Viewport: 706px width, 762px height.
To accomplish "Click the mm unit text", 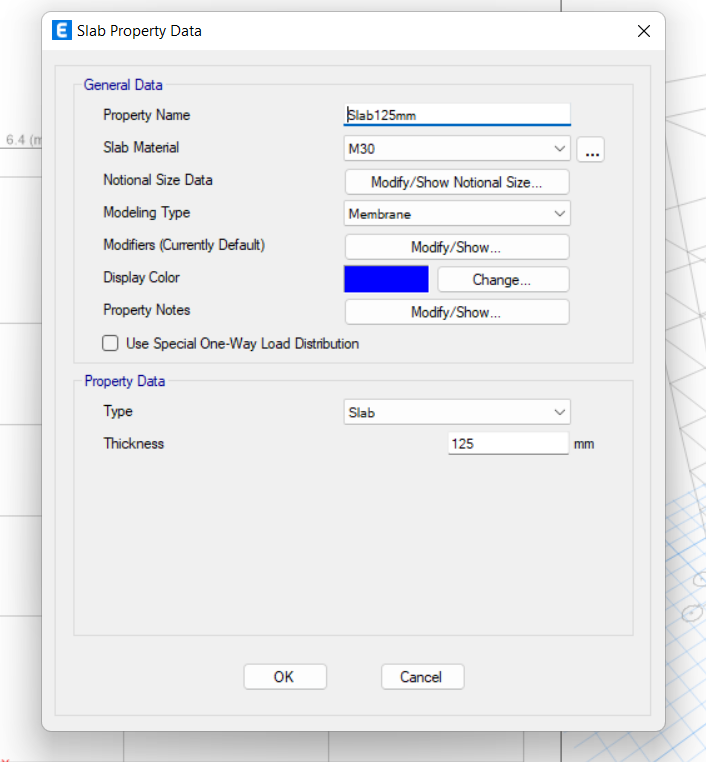I will coord(584,444).
